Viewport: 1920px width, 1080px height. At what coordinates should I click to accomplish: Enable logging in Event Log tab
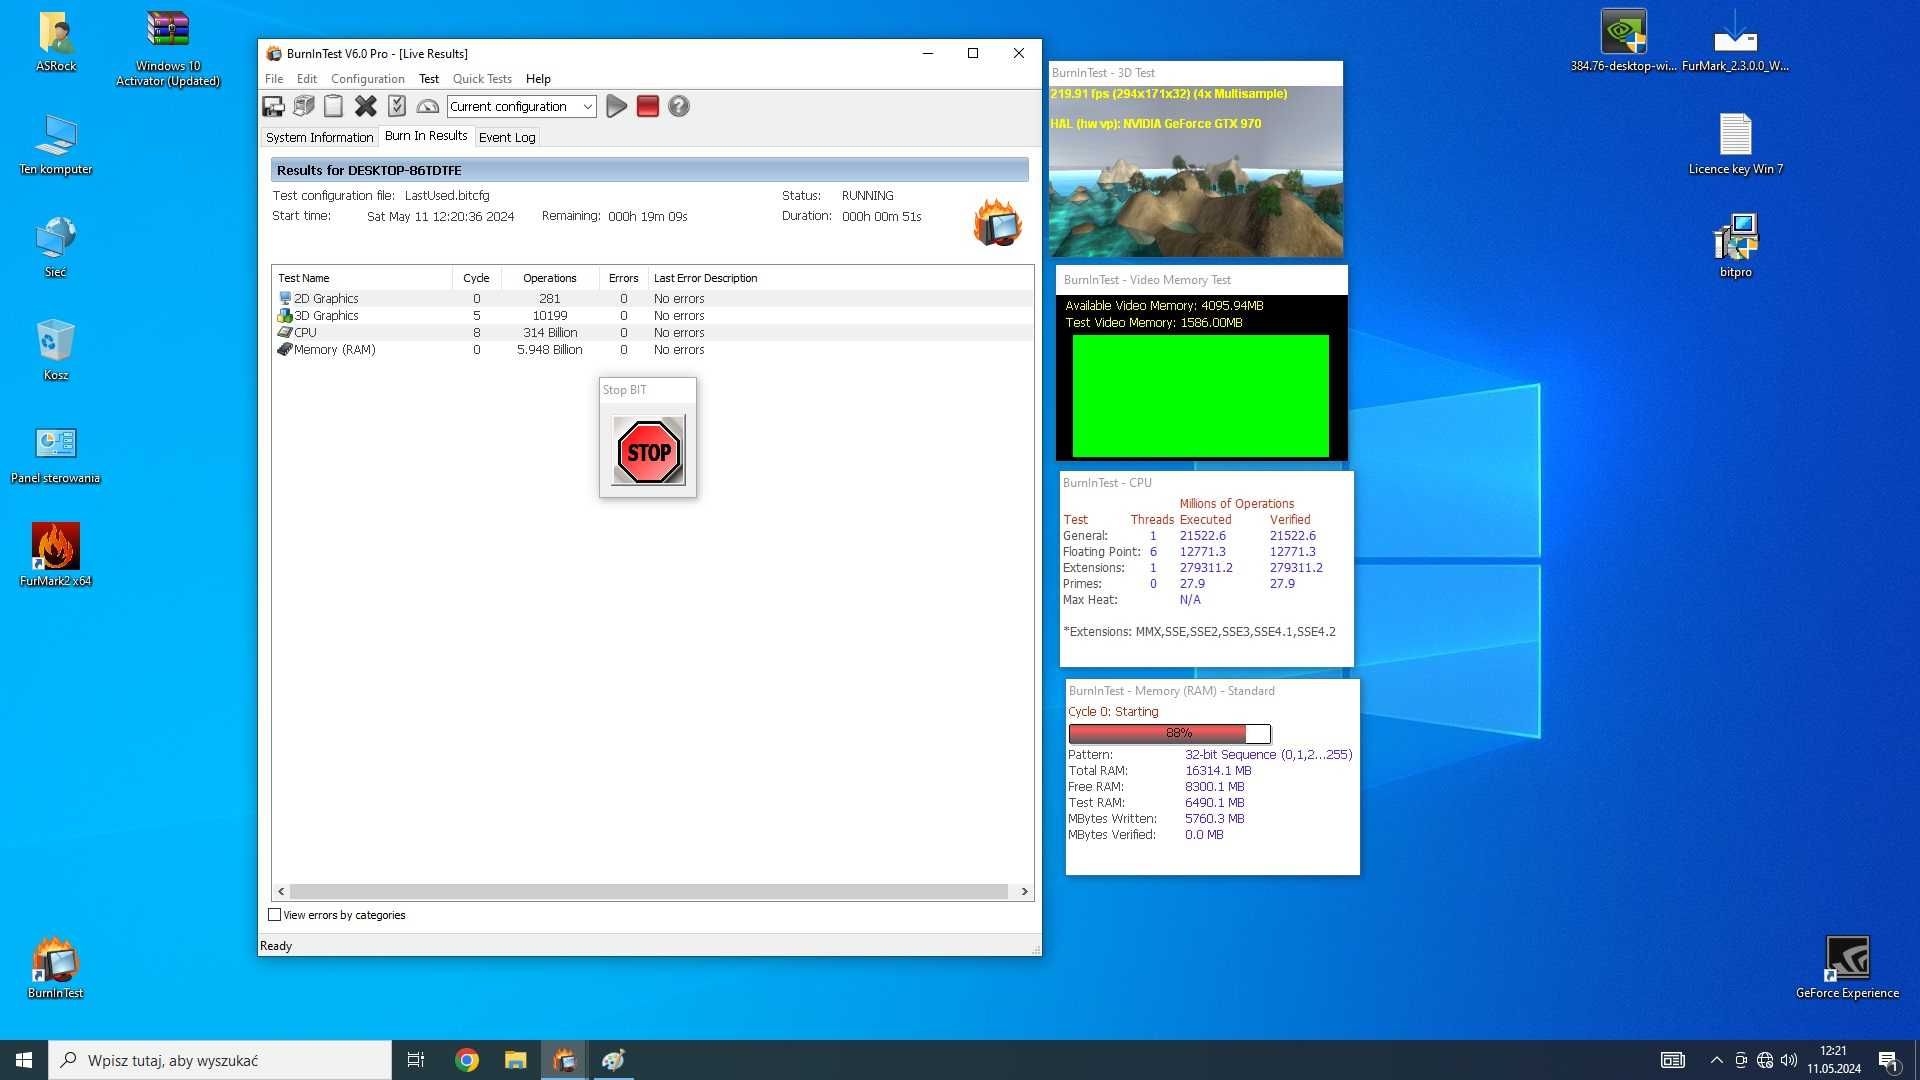click(506, 137)
